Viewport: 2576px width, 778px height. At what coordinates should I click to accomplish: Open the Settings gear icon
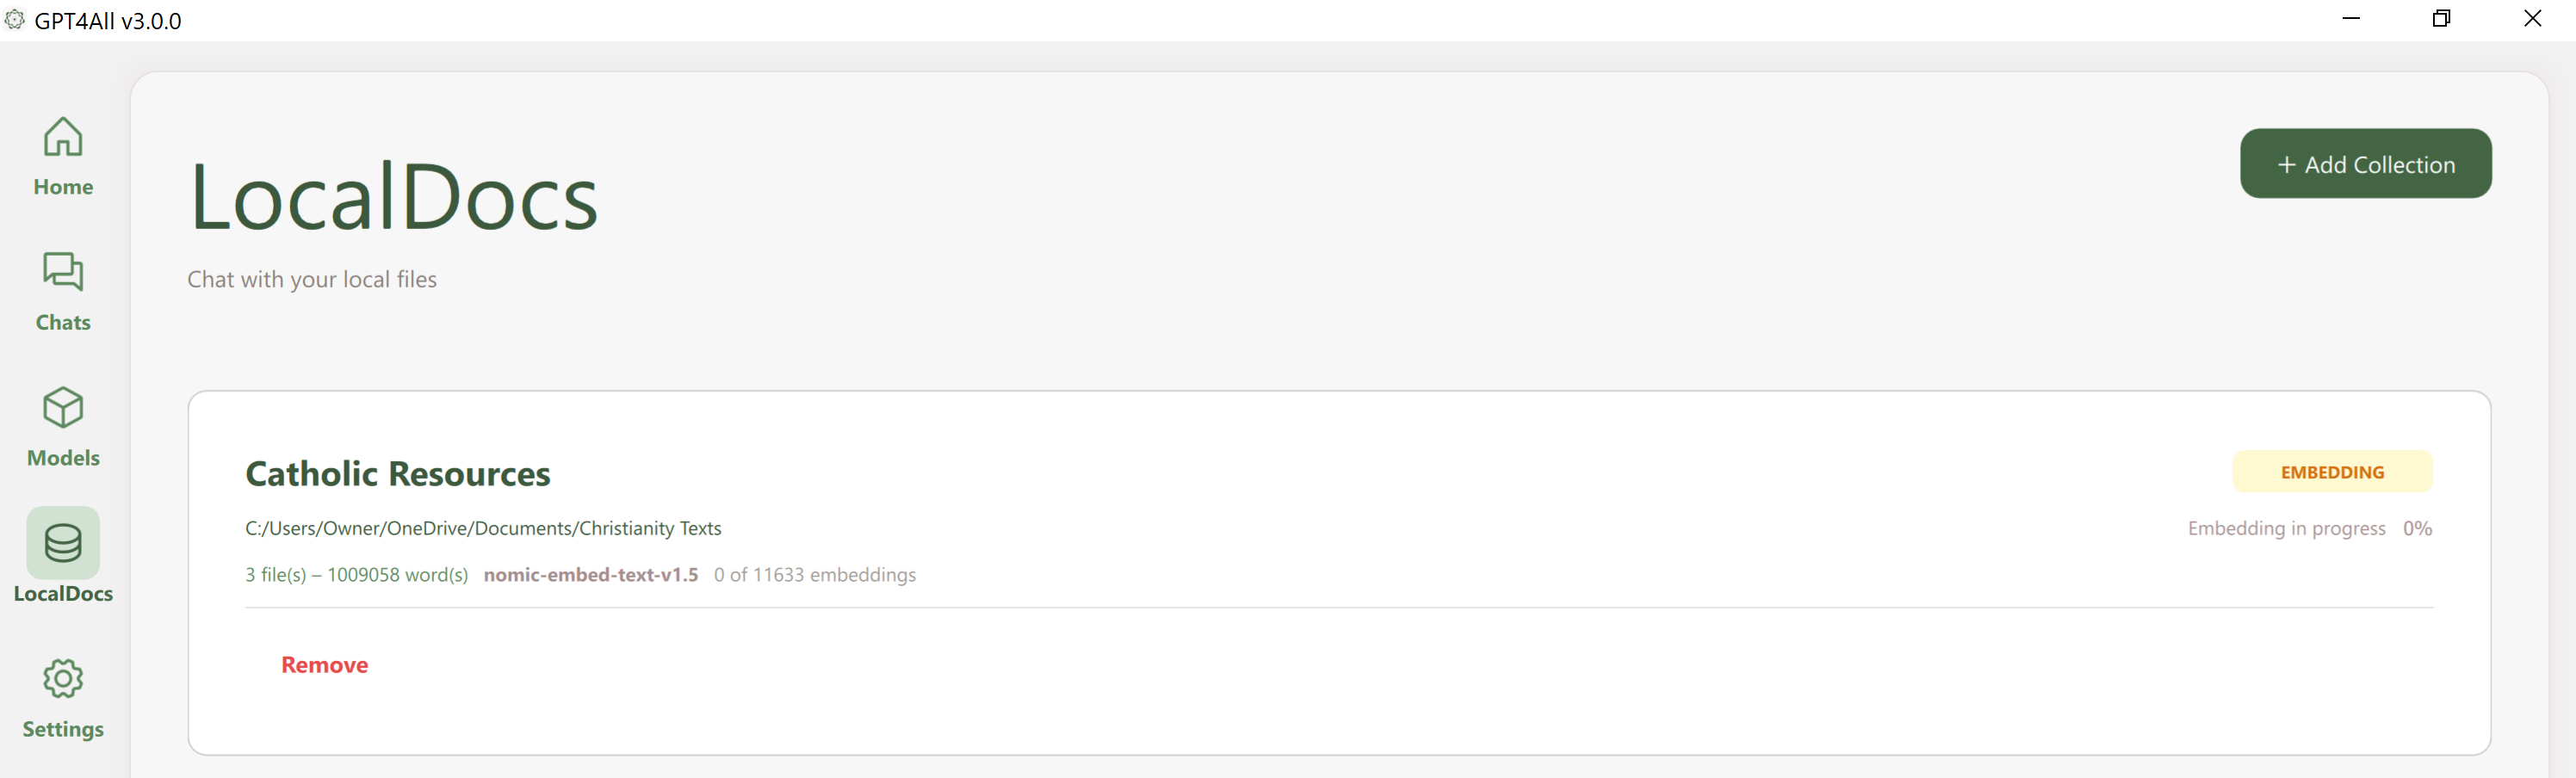(x=63, y=679)
